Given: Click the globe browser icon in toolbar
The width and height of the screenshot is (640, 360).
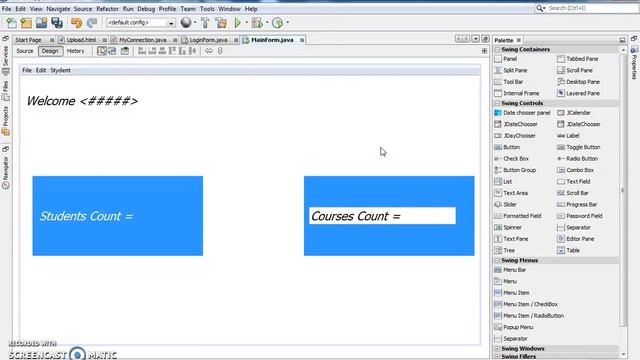Looking at the screenshot, I should (186, 23).
